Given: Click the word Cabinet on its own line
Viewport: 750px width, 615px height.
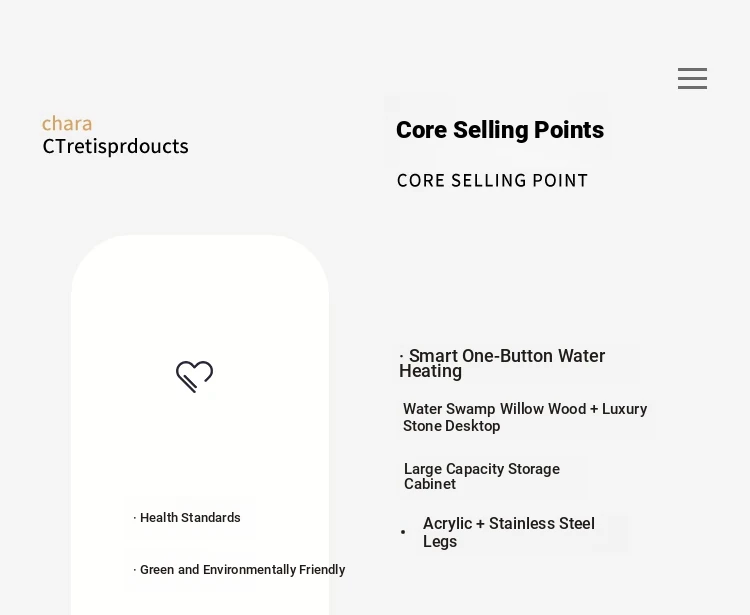Looking at the screenshot, I should coord(430,484).
